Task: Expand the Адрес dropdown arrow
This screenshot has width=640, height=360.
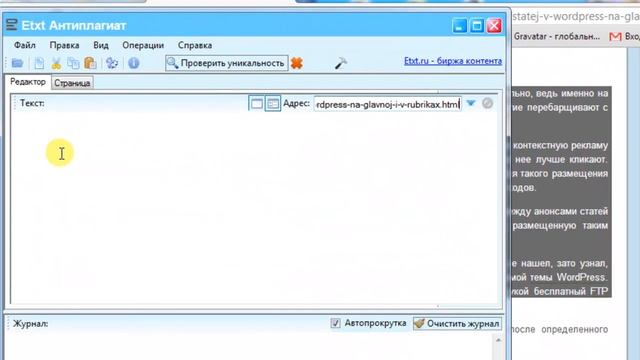Action: pyautogui.click(x=471, y=103)
